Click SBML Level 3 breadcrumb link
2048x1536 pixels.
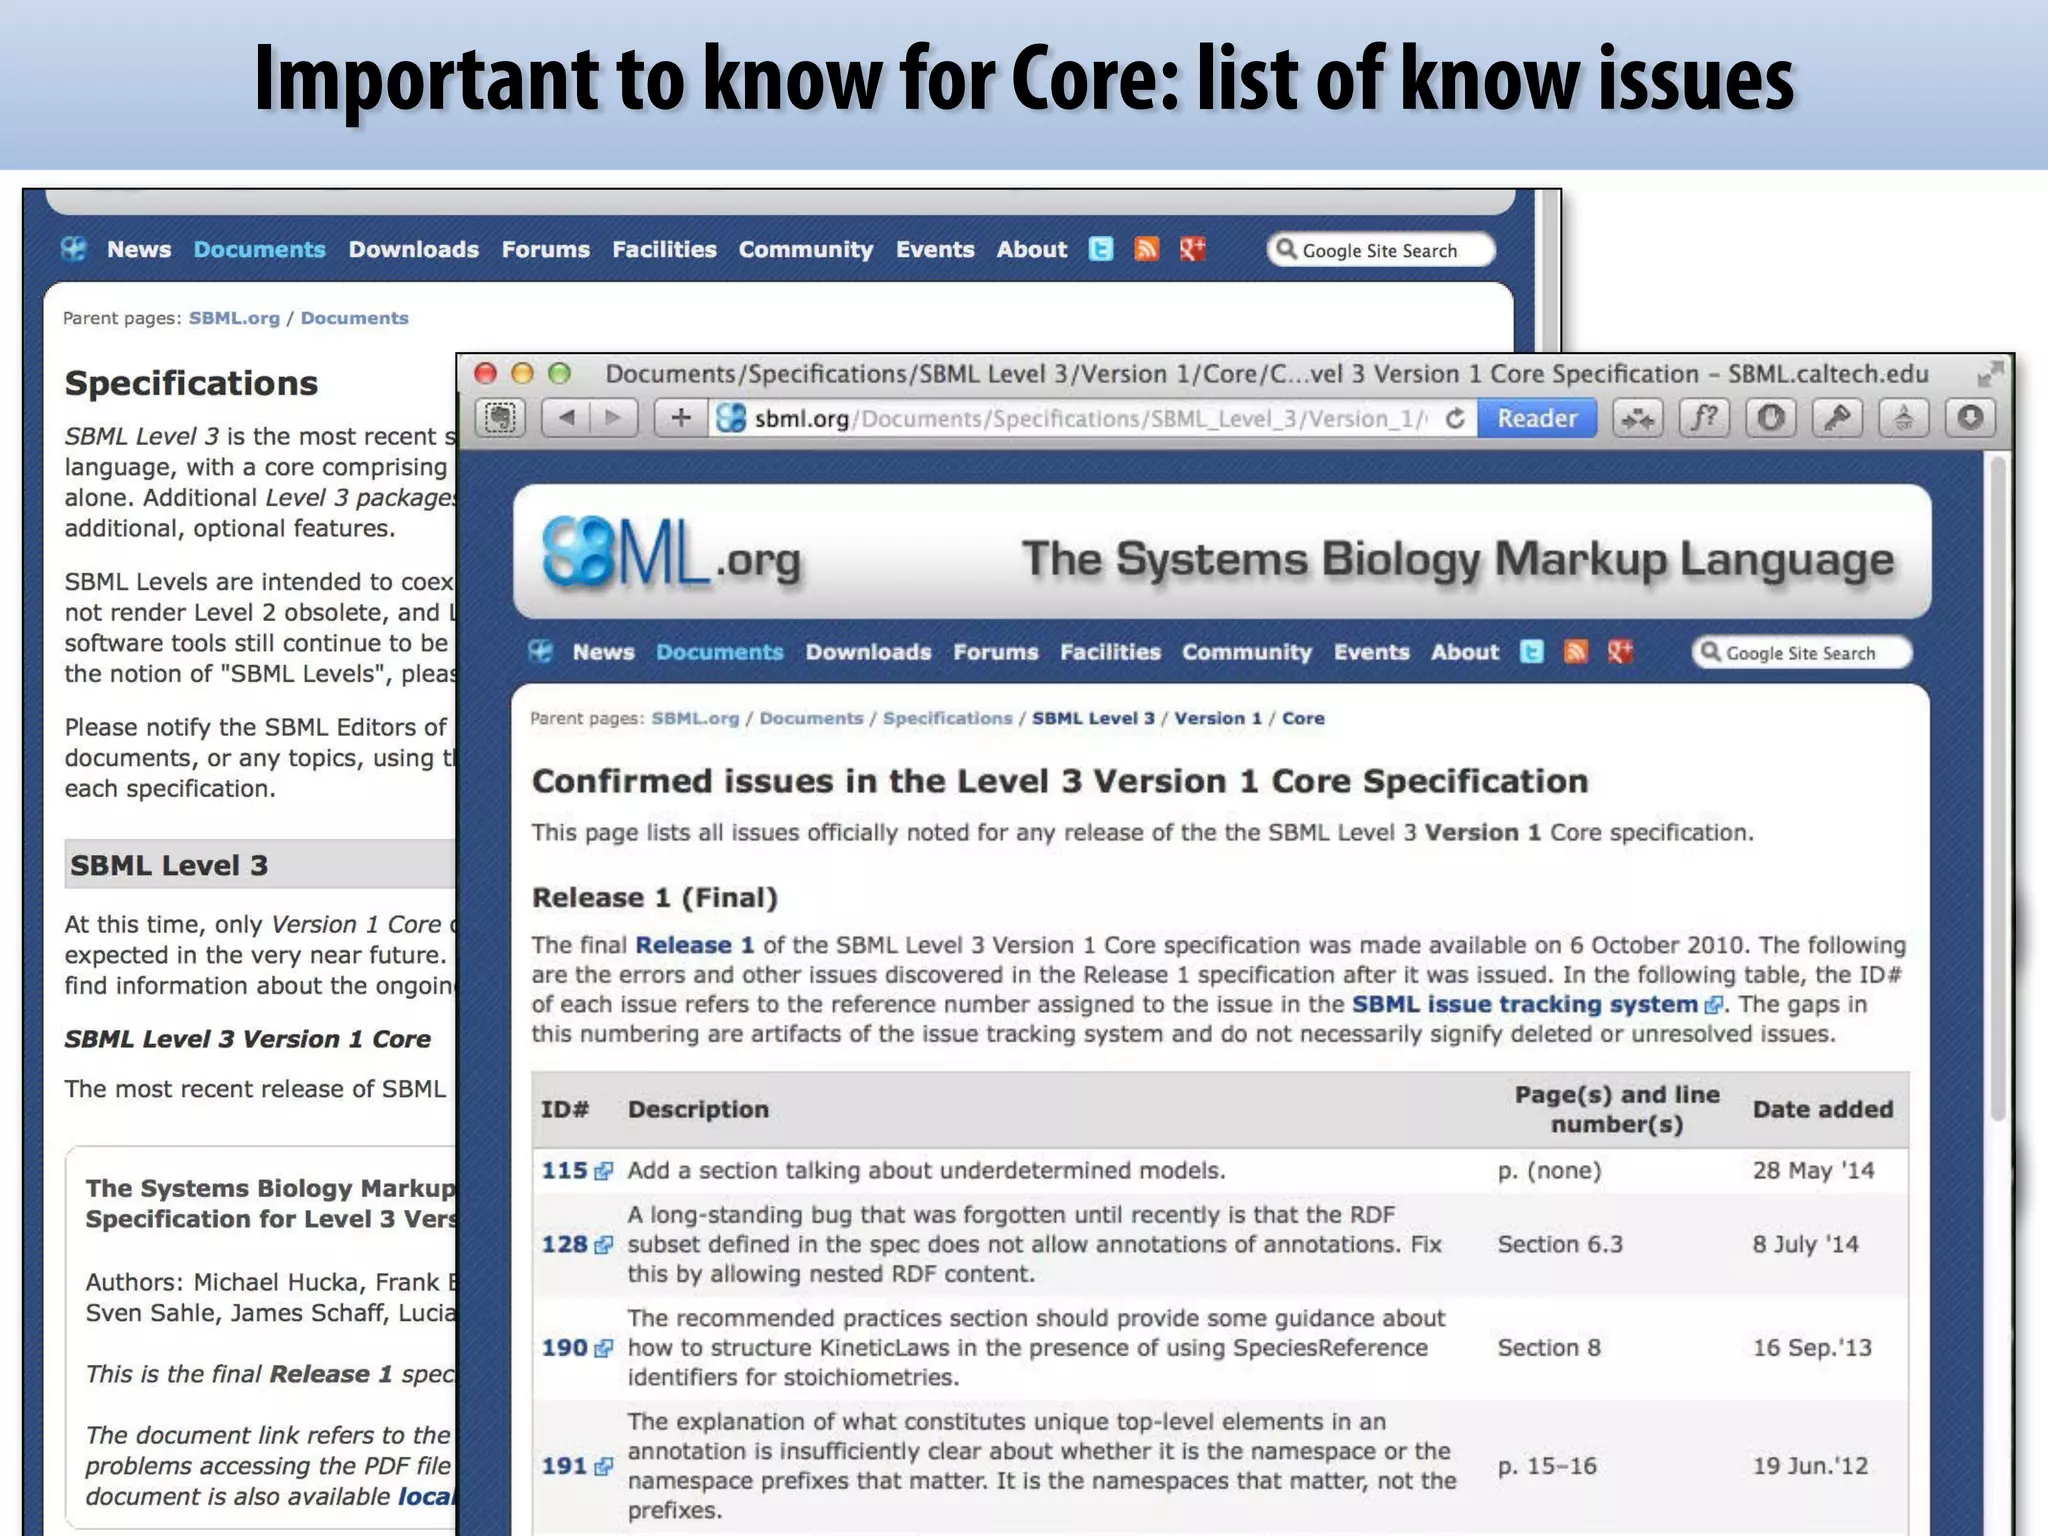(x=1093, y=718)
